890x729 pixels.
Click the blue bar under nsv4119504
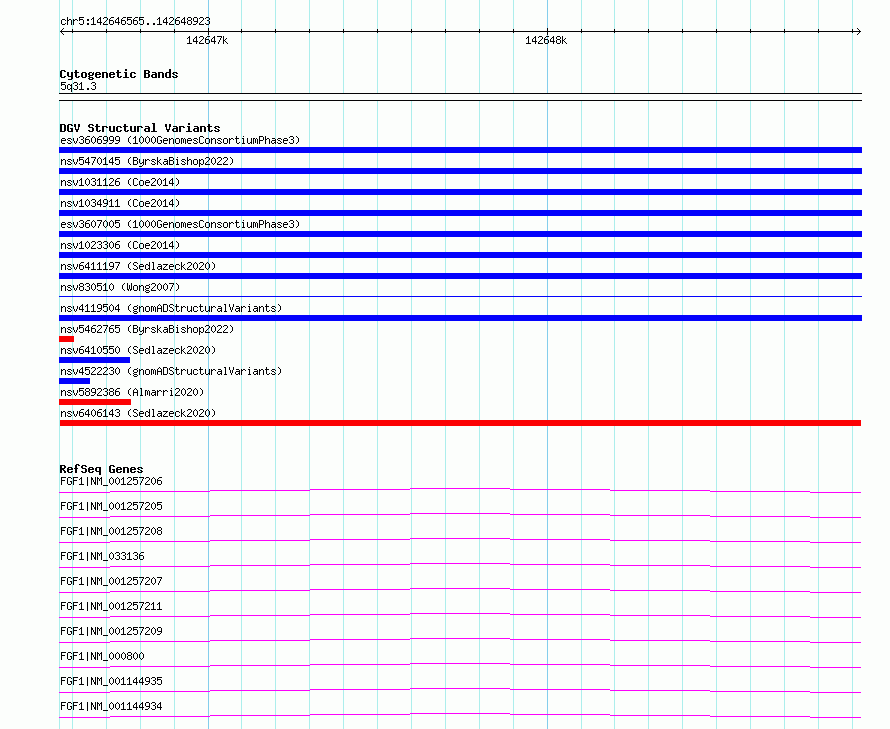(460, 318)
